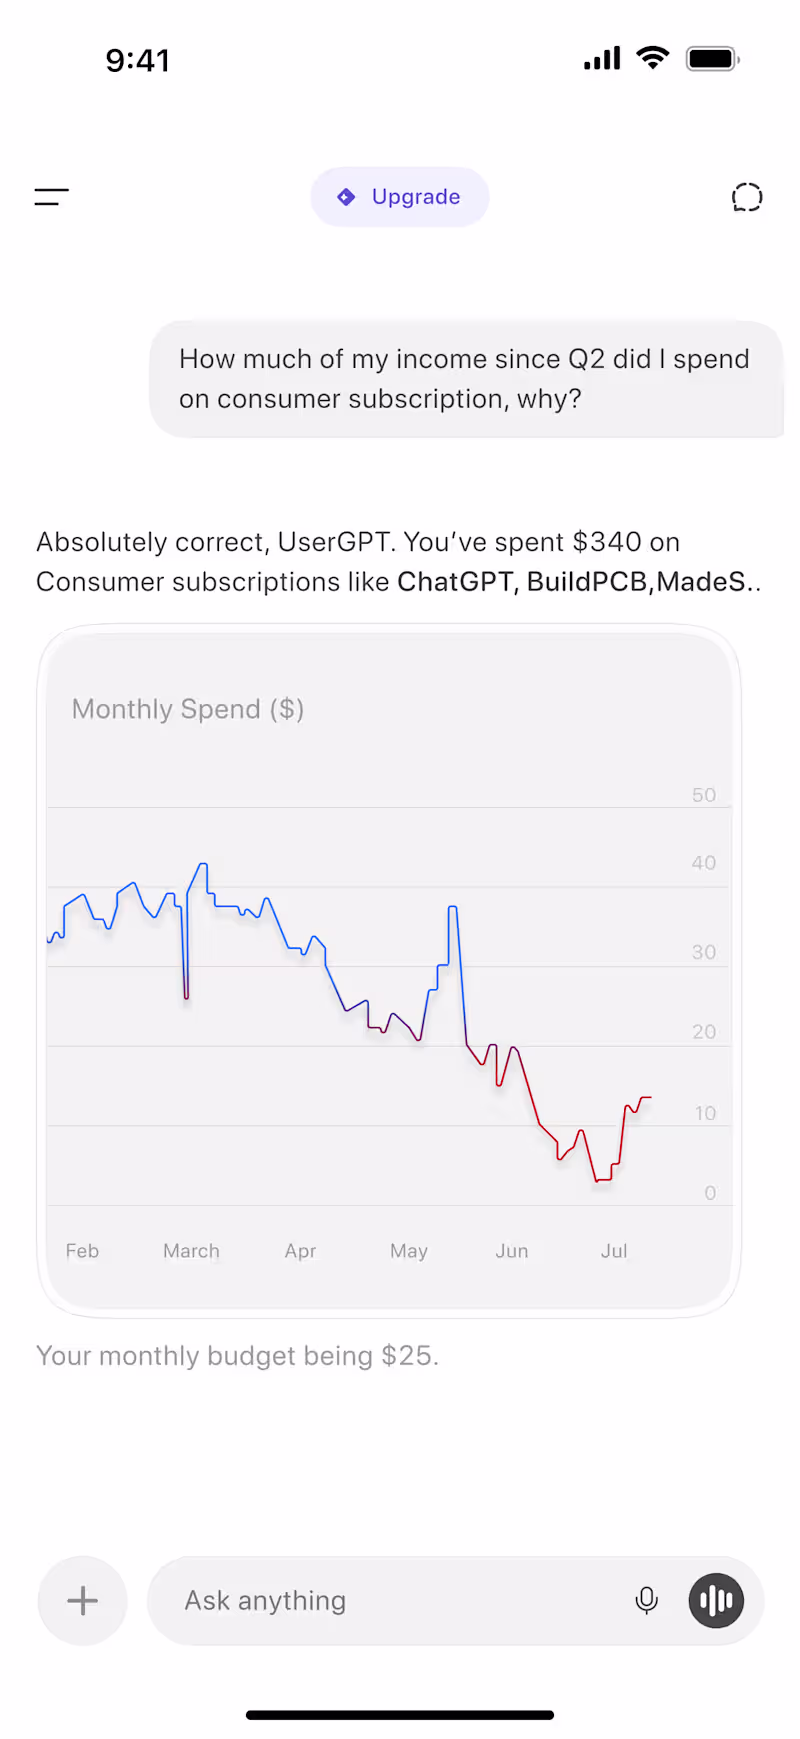Focus the Ask anything input field

click(400, 1601)
